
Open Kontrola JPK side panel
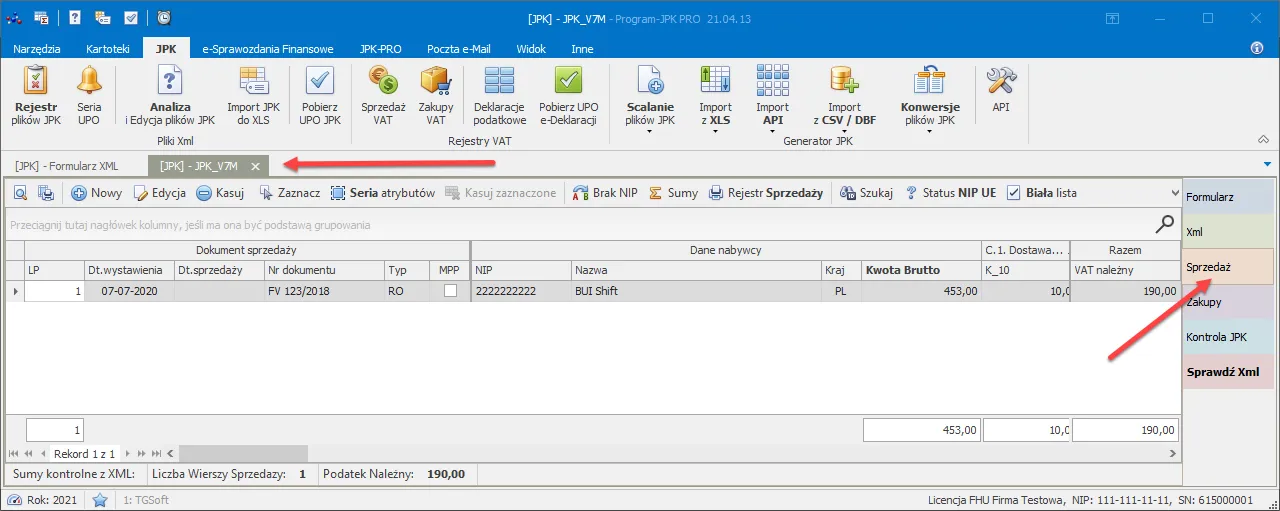point(1229,337)
